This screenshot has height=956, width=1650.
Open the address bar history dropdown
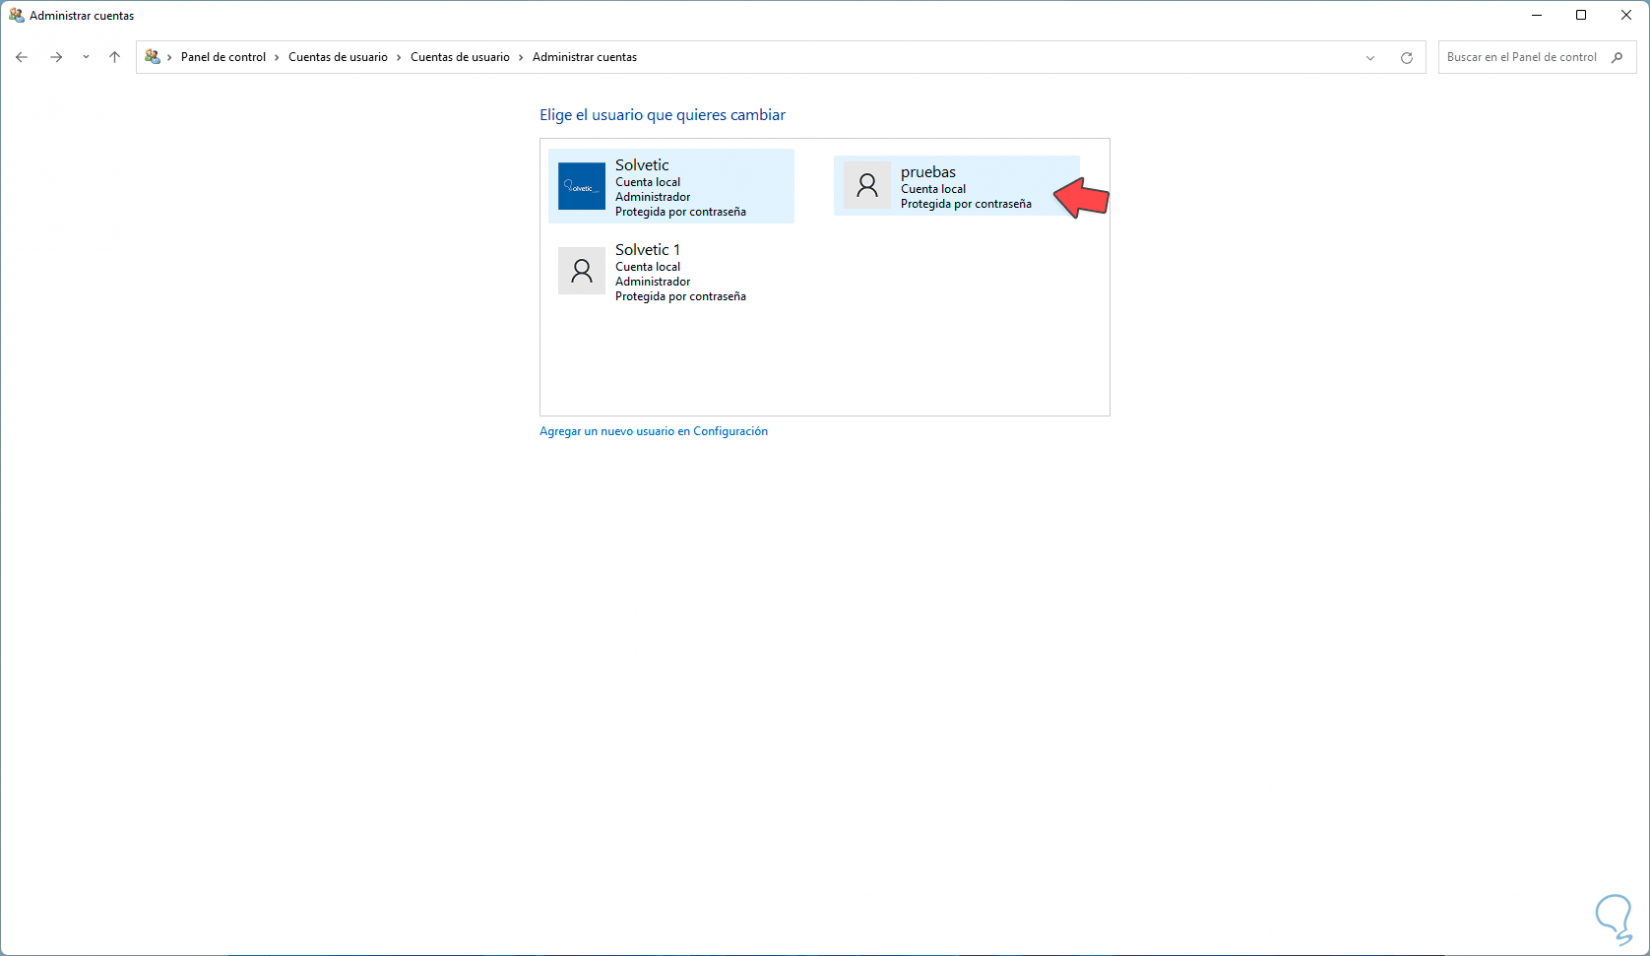pyautogui.click(x=1370, y=58)
